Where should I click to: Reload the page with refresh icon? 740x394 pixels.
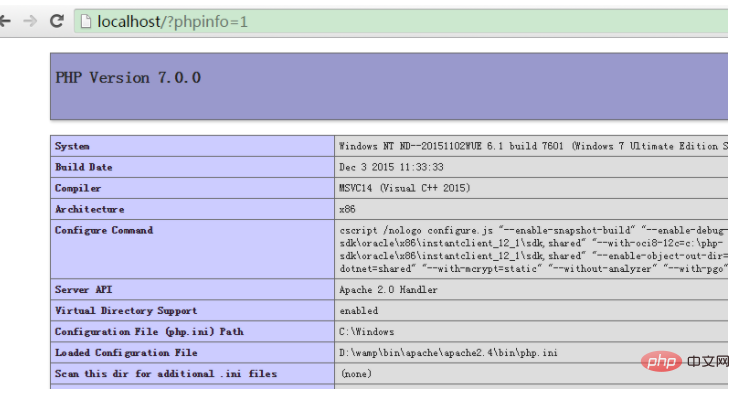57,21
